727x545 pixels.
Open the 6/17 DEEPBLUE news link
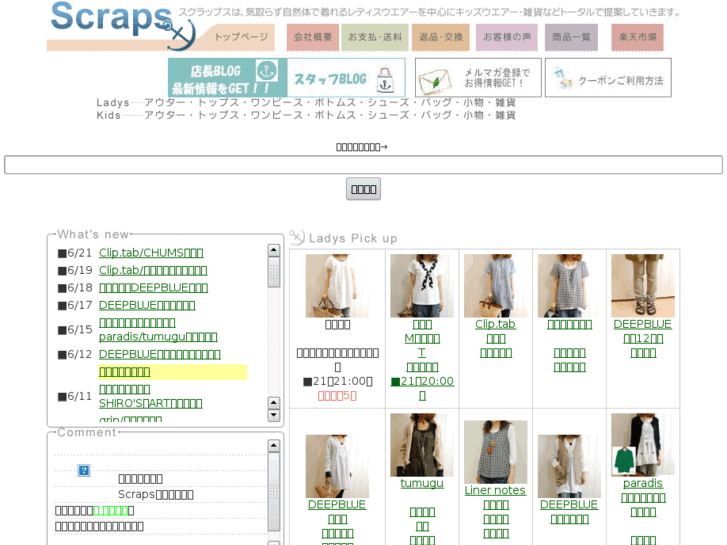(x=147, y=305)
